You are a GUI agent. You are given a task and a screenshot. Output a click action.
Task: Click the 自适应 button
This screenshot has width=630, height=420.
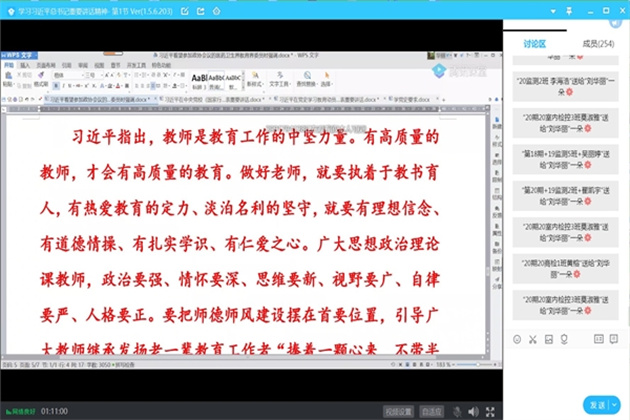click(432, 412)
